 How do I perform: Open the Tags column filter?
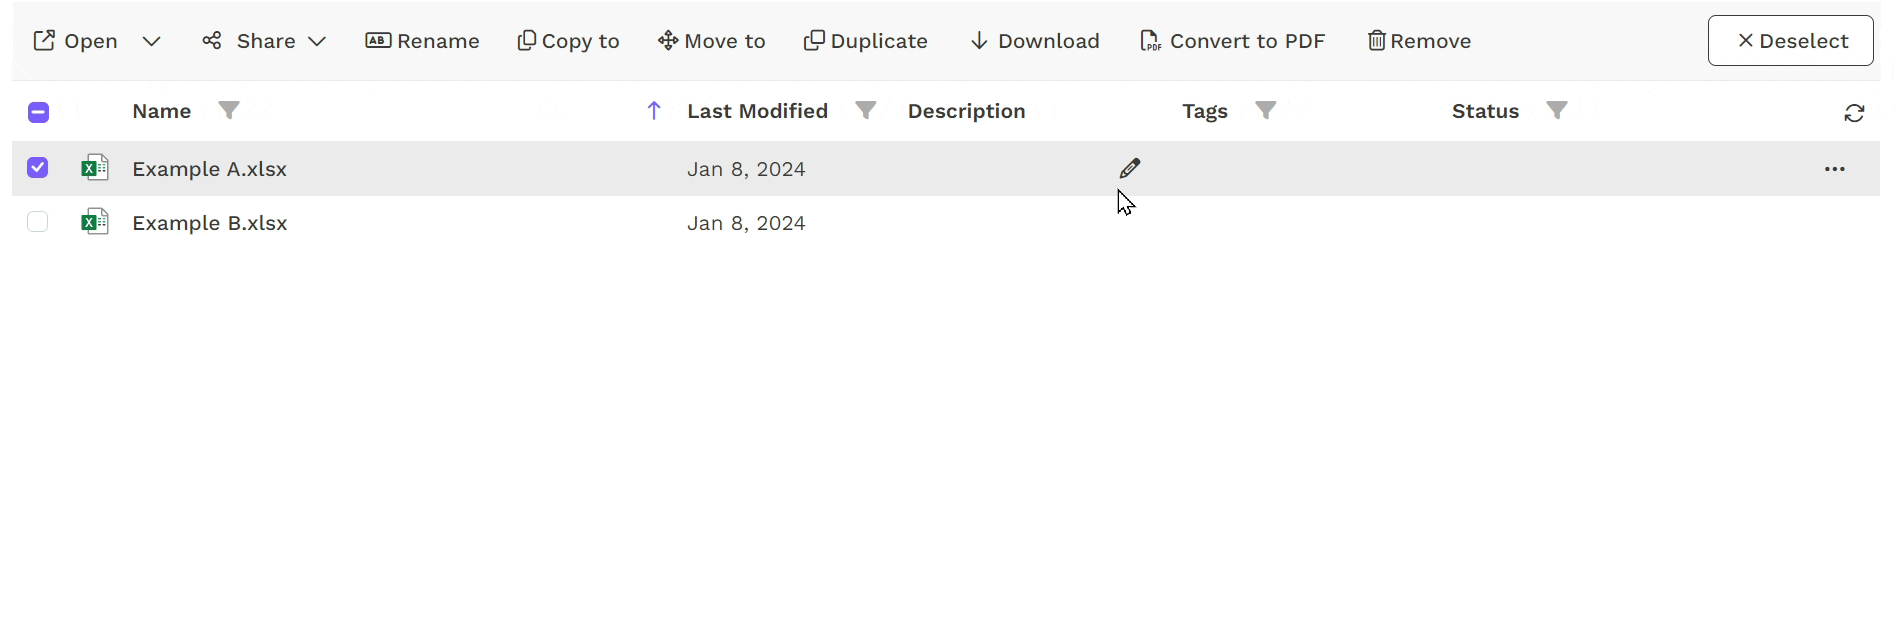1266,111
